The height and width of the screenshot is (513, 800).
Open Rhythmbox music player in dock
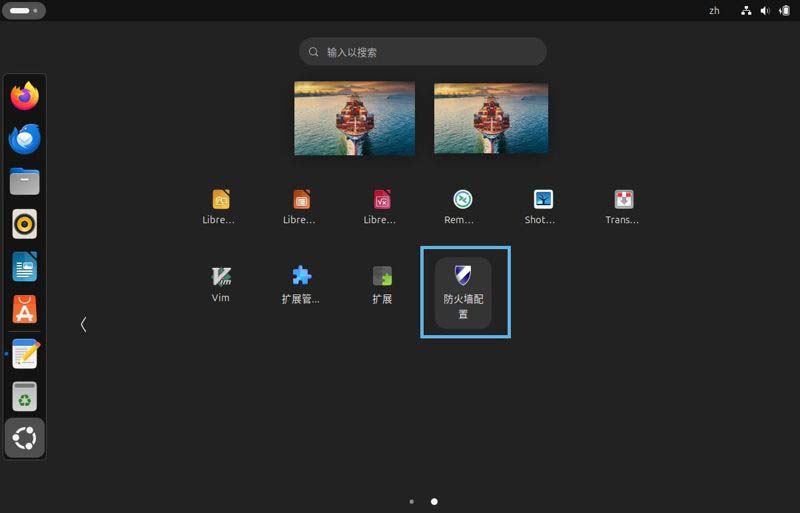(x=25, y=224)
